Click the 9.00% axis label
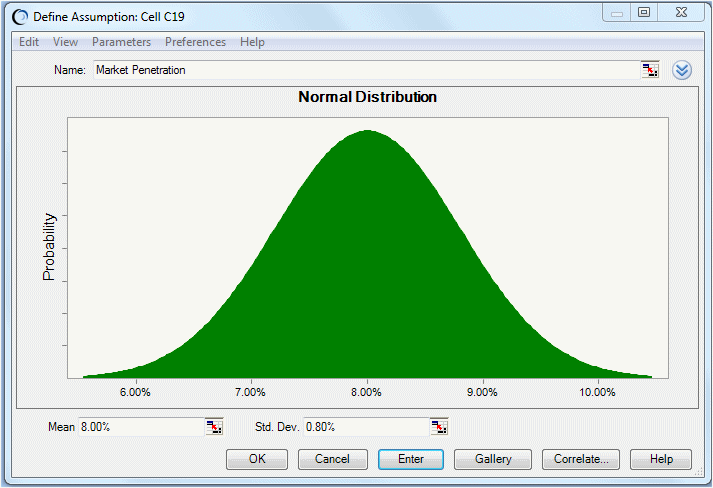This screenshot has width=713, height=488. [x=482, y=392]
